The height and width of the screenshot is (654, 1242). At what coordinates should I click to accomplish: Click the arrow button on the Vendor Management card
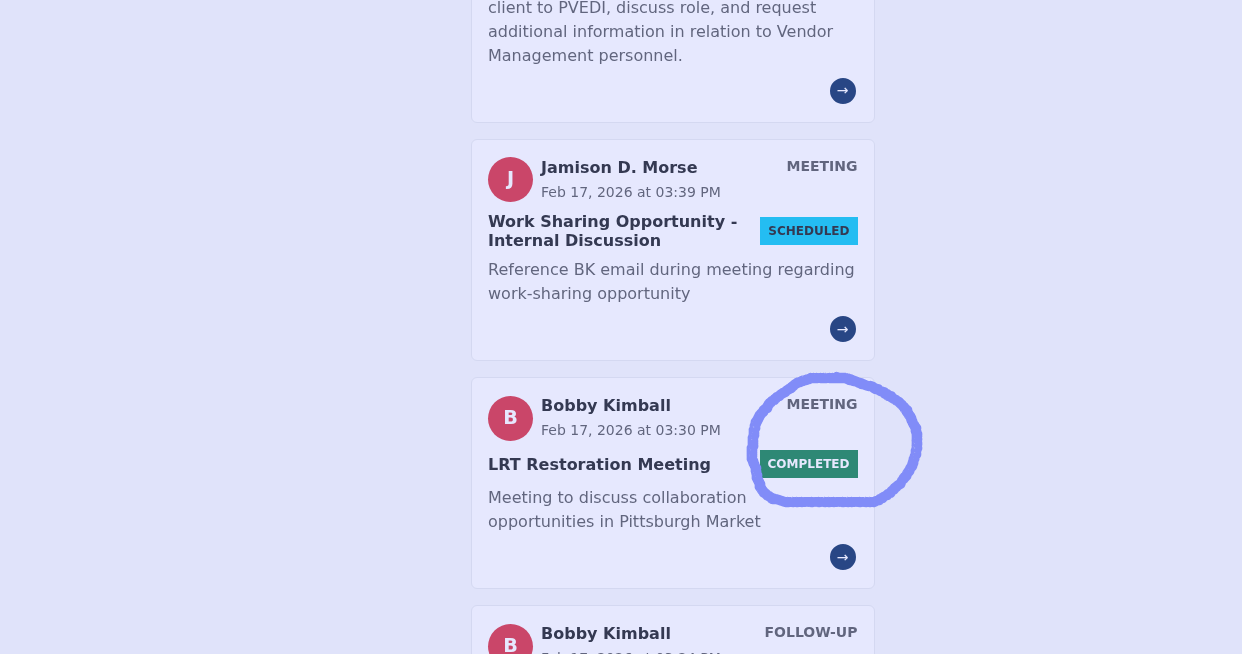point(843,91)
